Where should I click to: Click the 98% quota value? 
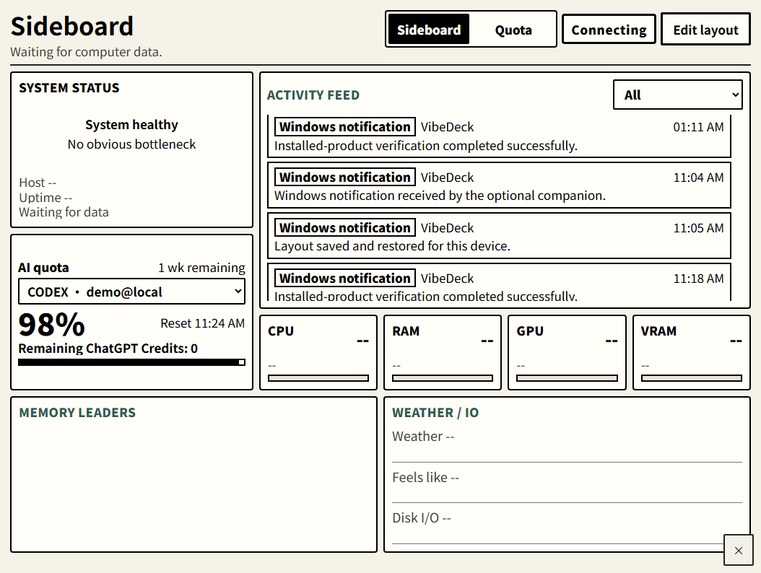[x=51, y=324]
